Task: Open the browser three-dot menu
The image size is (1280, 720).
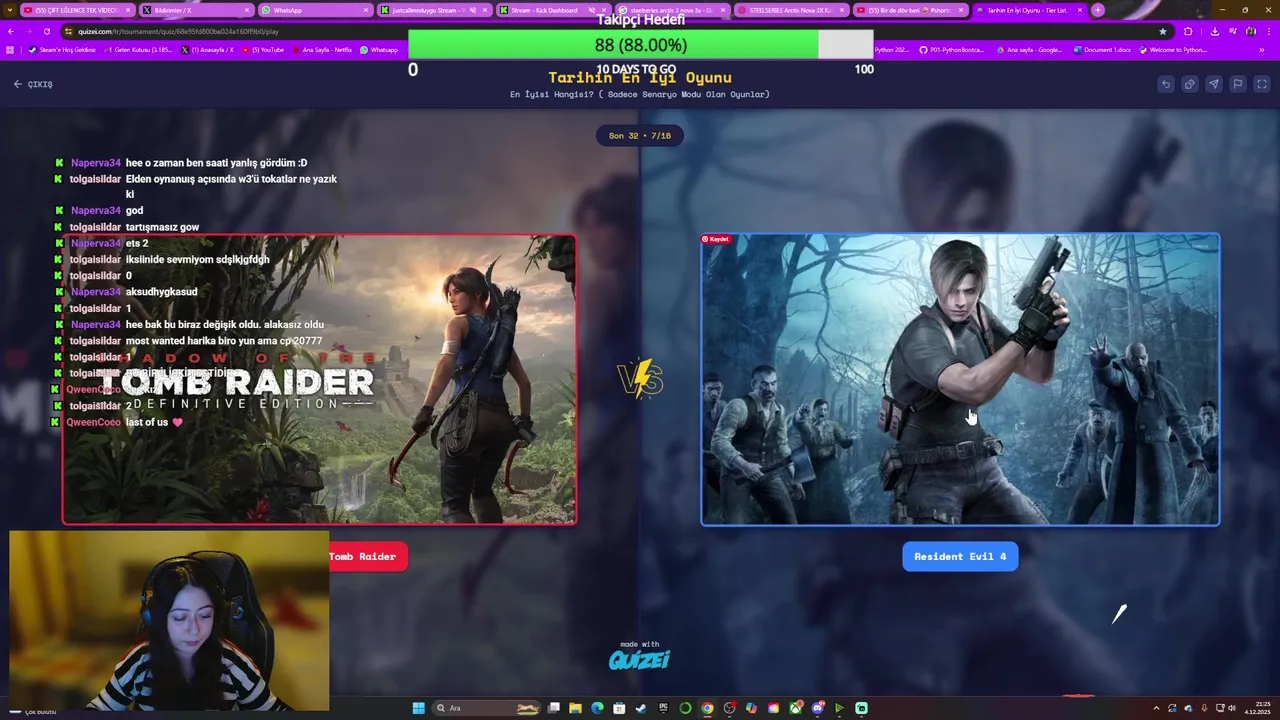Action: [1269, 31]
